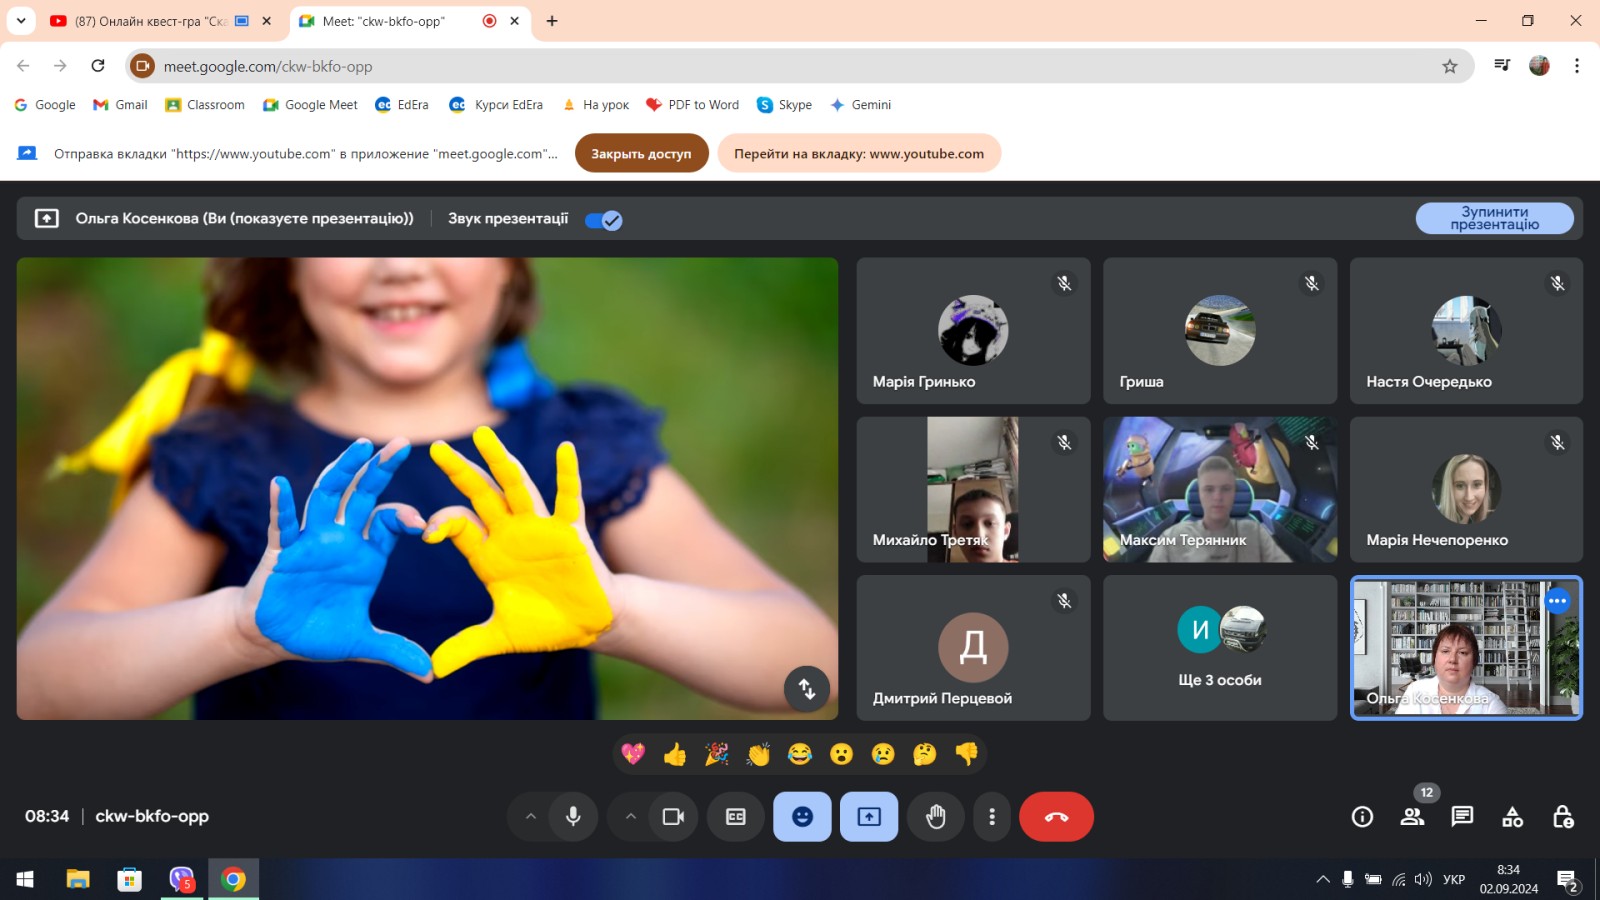Click the swap presentation tile icon
Screen dimensions: 1600x900
(806, 689)
